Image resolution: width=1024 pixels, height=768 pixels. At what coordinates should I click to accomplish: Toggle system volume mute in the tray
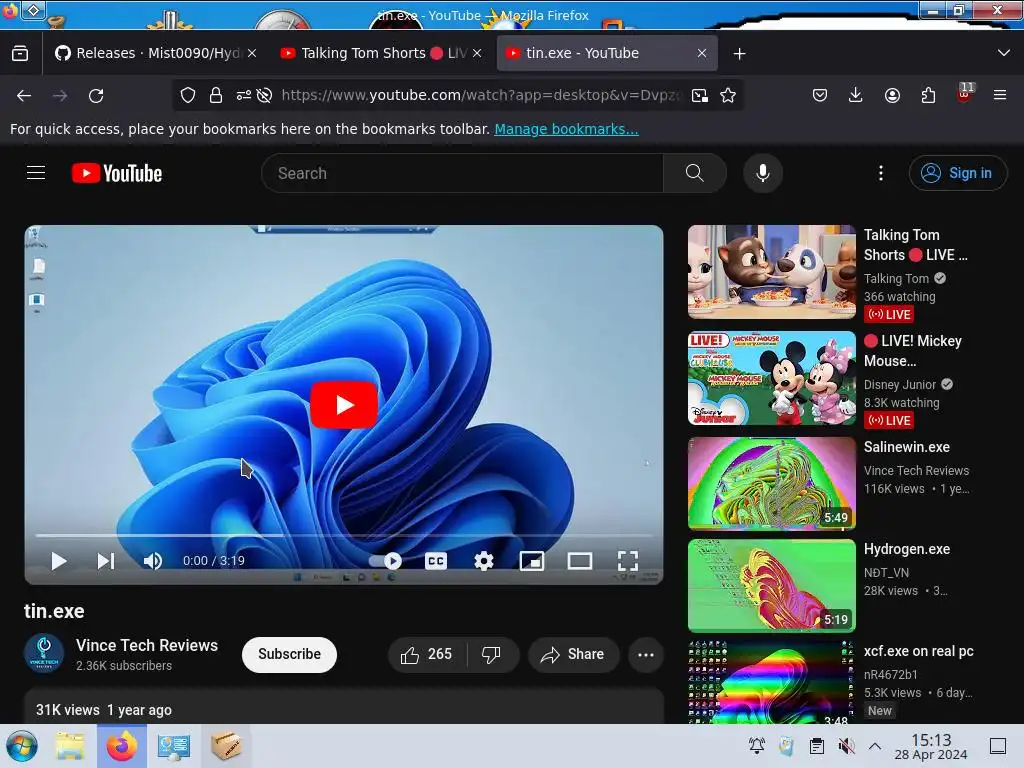click(846, 746)
